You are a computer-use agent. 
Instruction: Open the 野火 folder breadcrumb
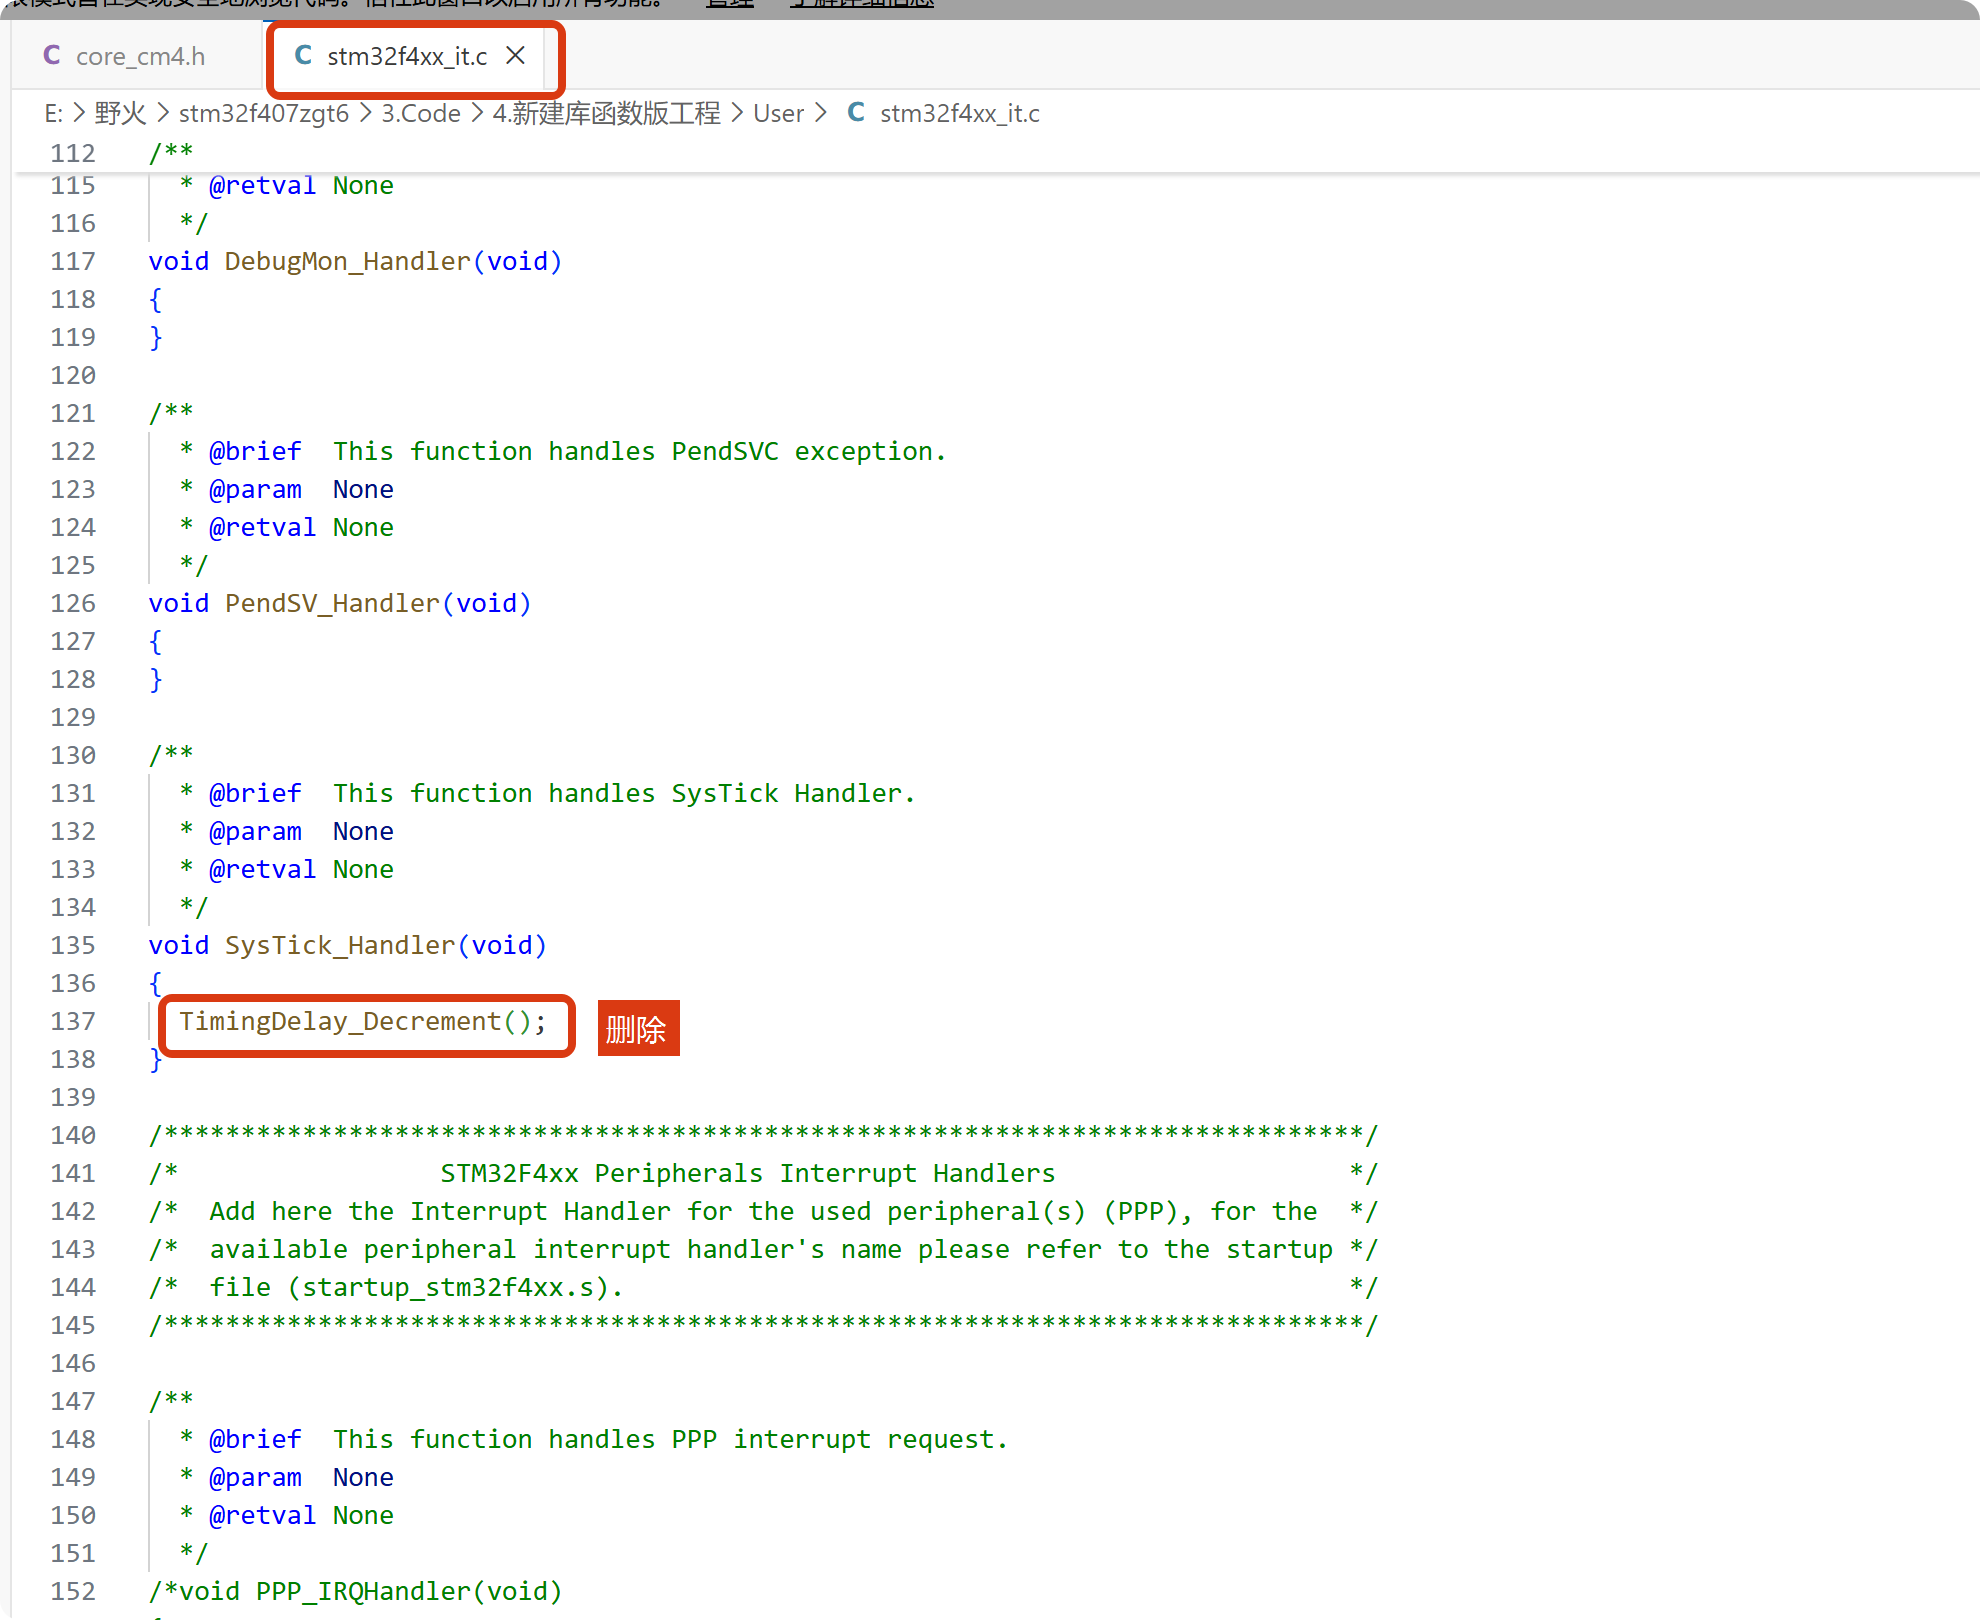coord(120,113)
